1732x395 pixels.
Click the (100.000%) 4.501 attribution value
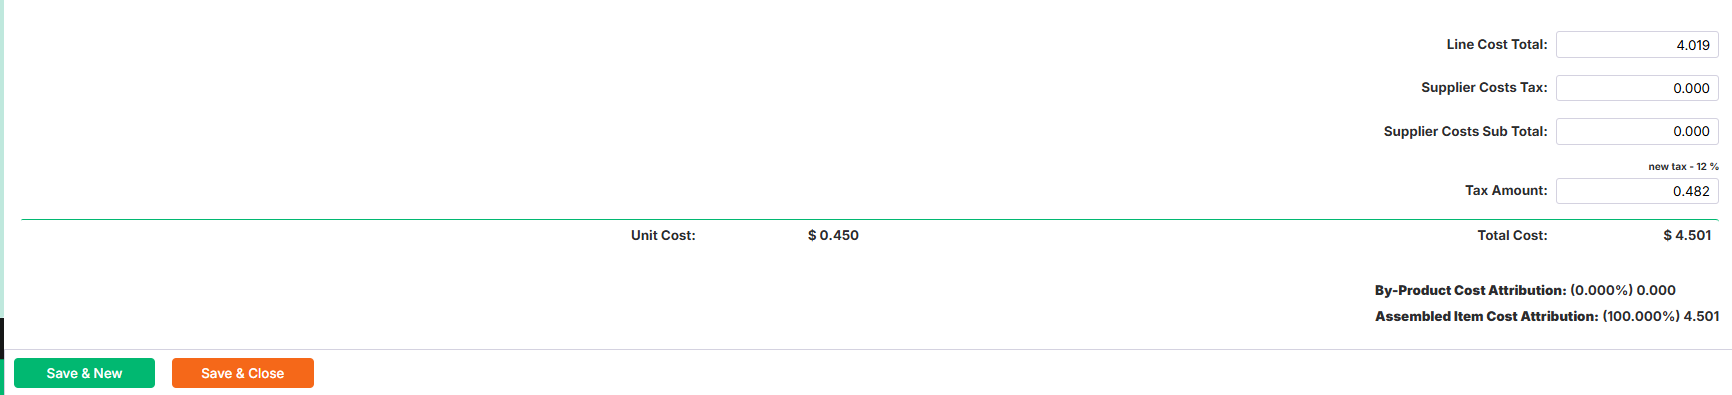point(1660,316)
